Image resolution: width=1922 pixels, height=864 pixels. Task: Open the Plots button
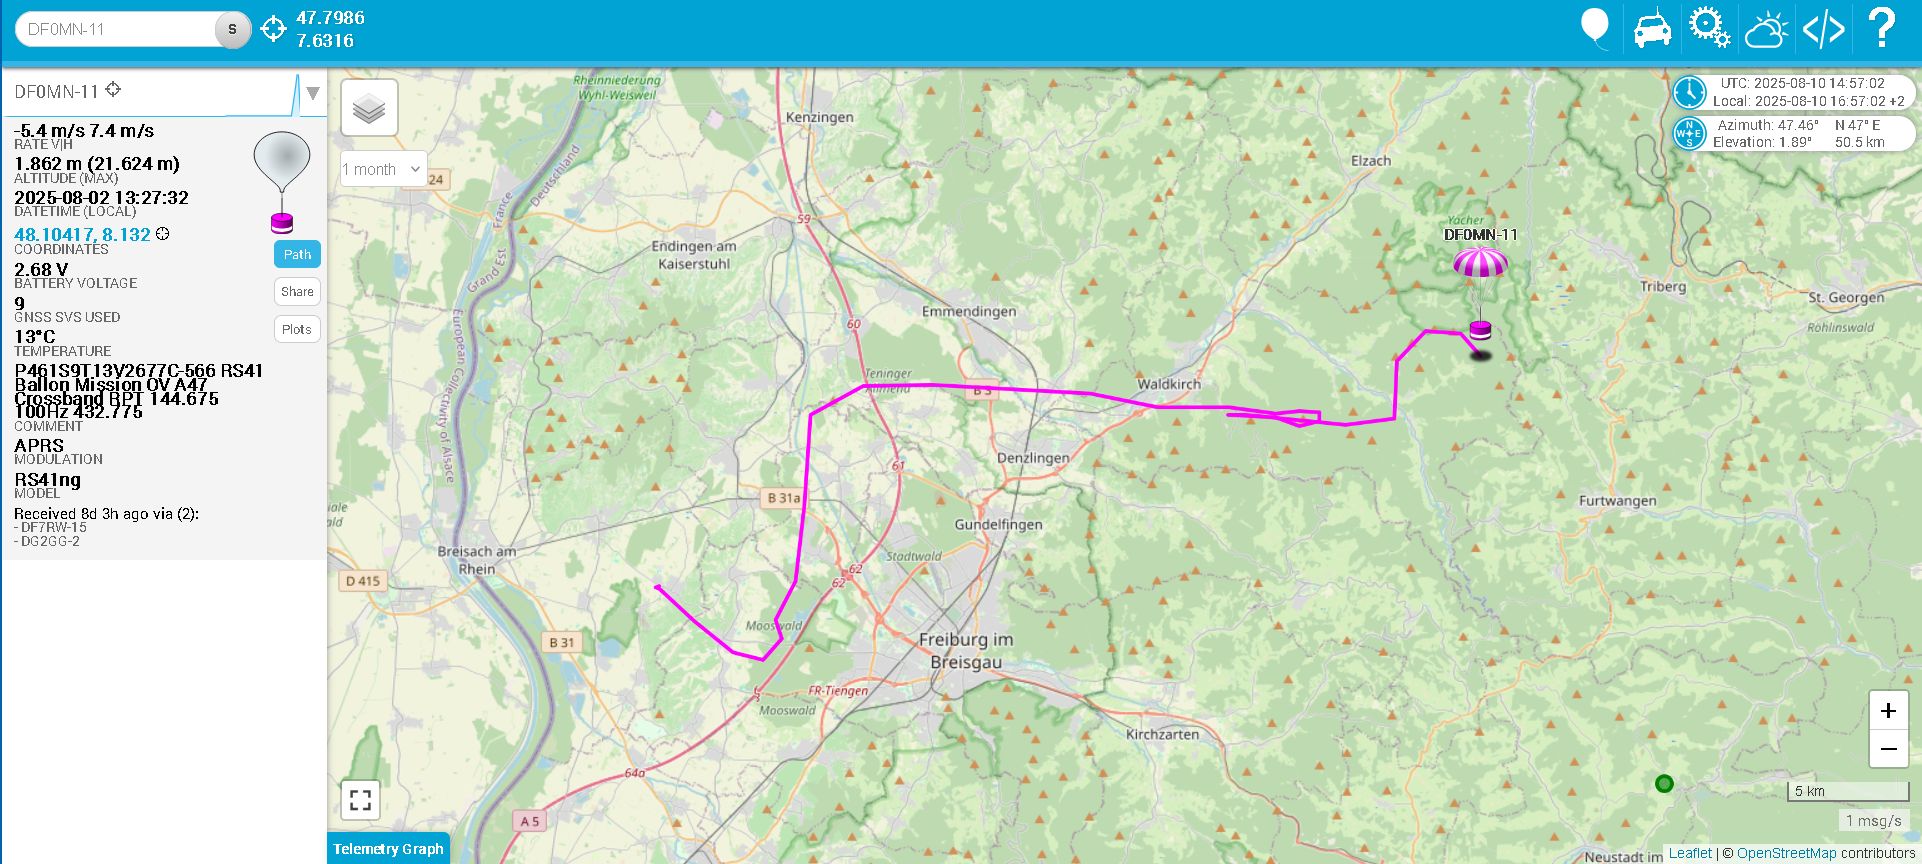(297, 329)
